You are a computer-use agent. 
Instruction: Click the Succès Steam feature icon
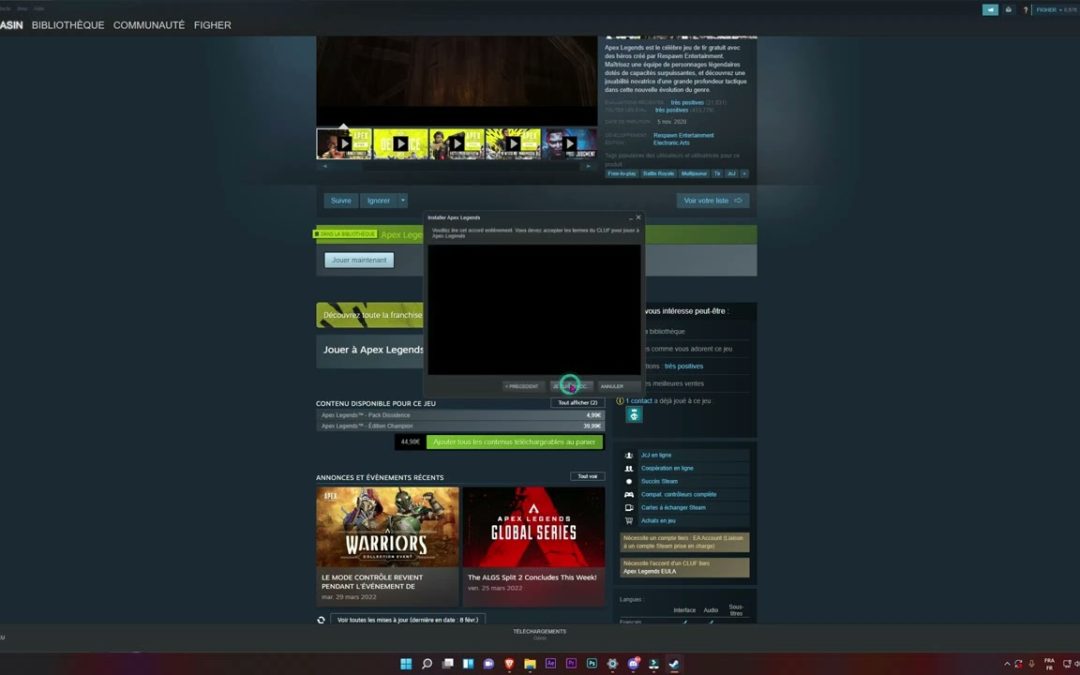(629, 481)
